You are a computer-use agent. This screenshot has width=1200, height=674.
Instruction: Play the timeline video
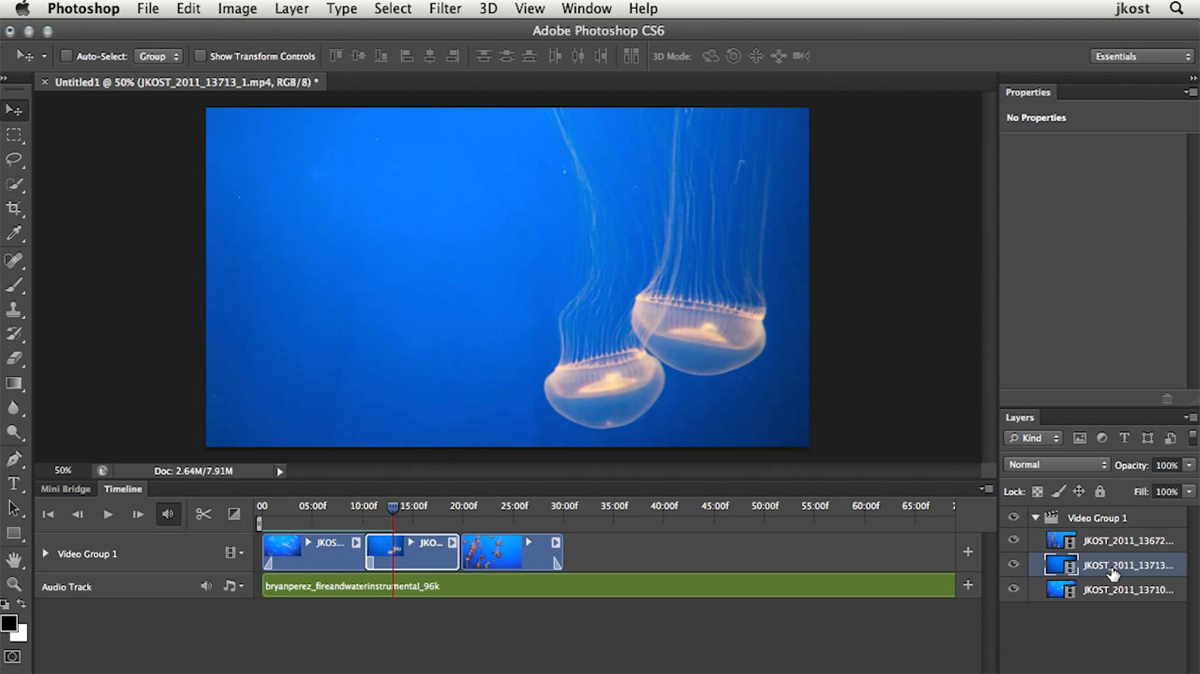click(108, 514)
